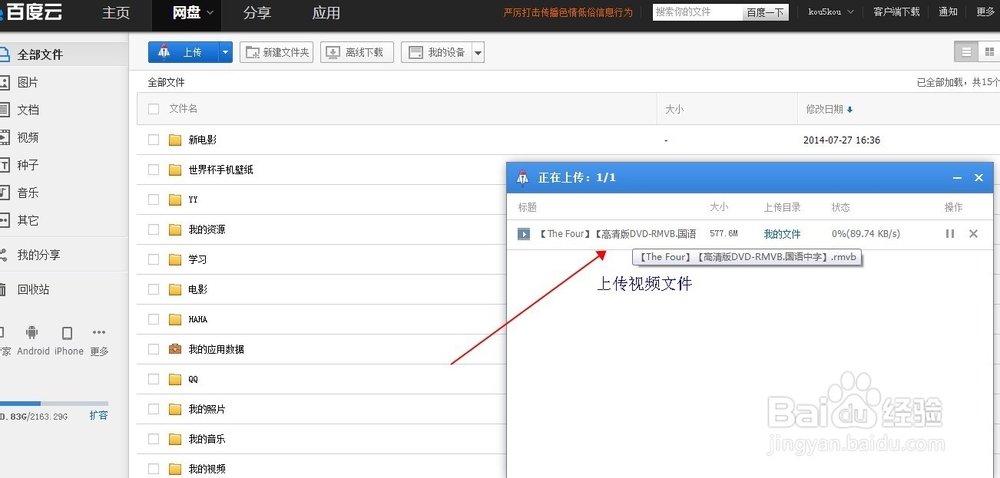Image resolution: width=1000 pixels, height=478 pixels.
Task: Click the storage usage progress bar
Action: point(54,403)
